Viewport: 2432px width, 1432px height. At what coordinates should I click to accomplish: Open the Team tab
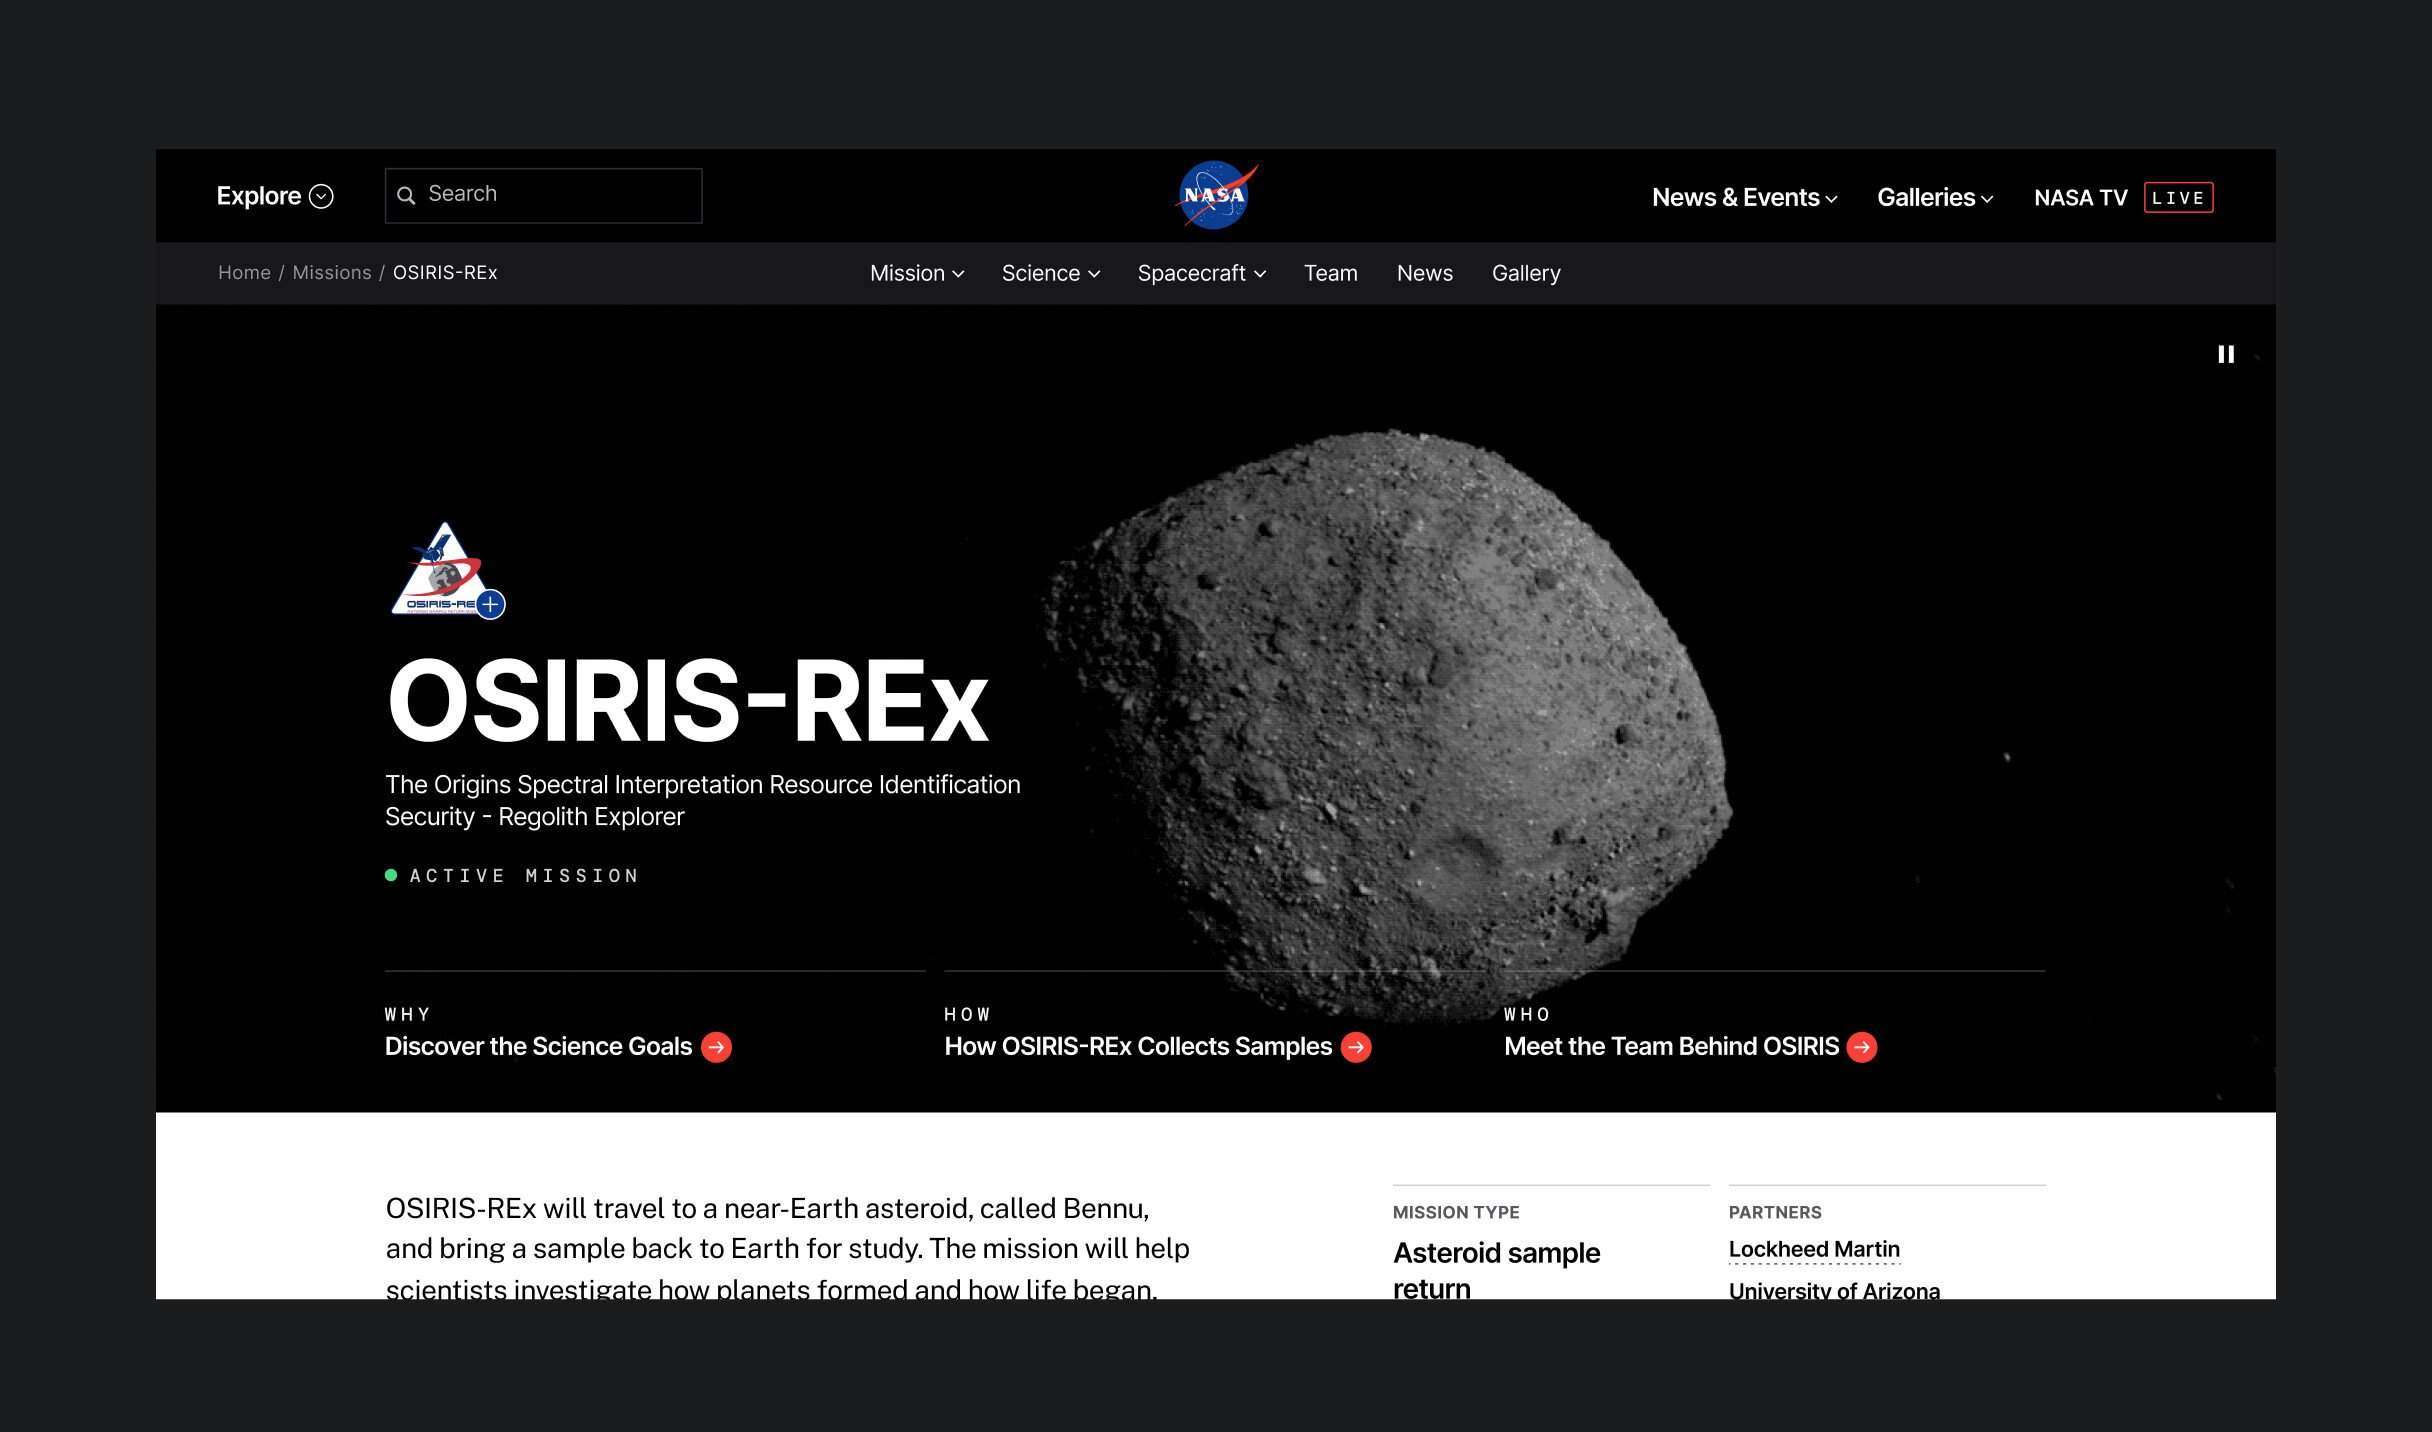[1330, 273]
